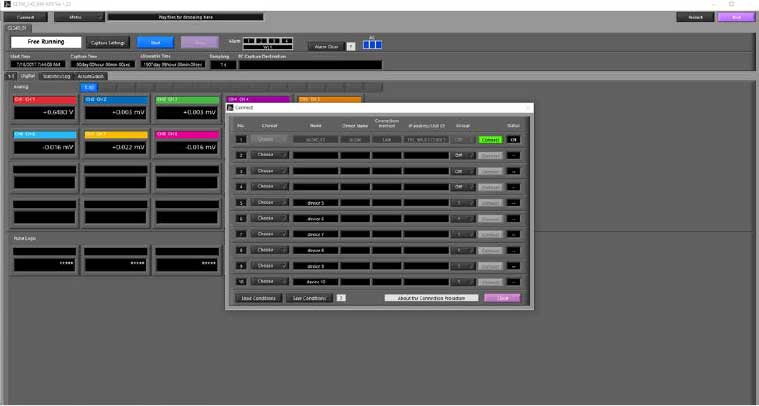Screen dimensions: 759x406
Task: Click CH1 reading +0.6493 V
Action: [x=45, y=113]
